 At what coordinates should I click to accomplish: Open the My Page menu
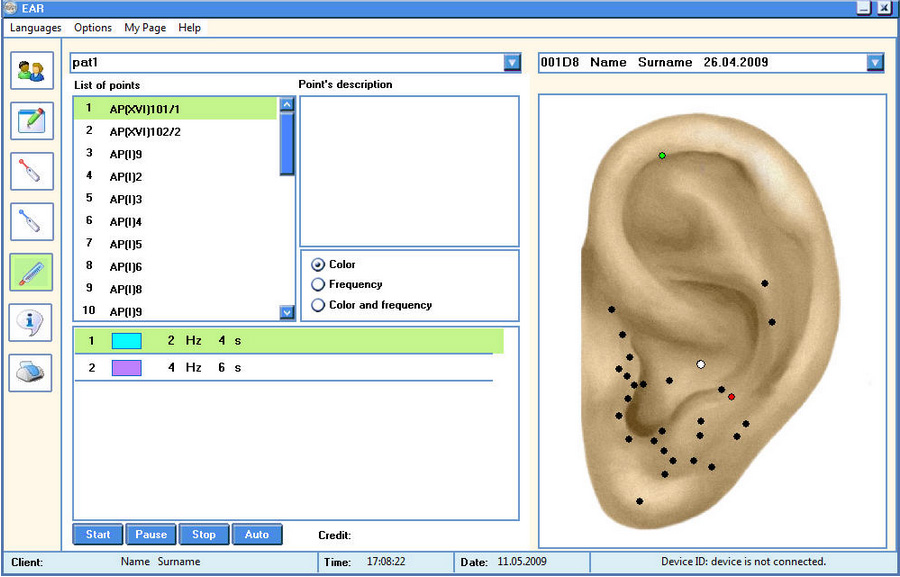coord(145,28)
